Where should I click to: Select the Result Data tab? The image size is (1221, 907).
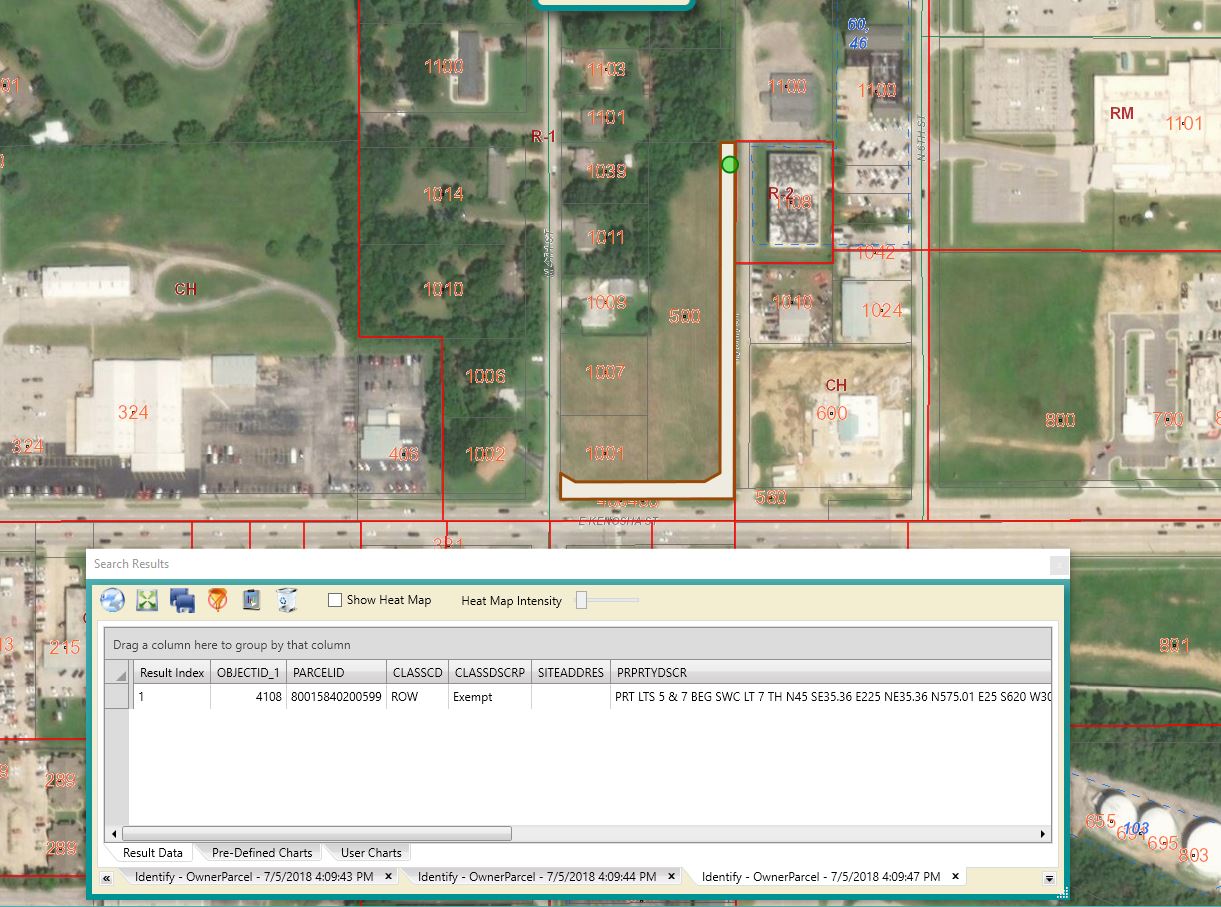coord(152,853)
